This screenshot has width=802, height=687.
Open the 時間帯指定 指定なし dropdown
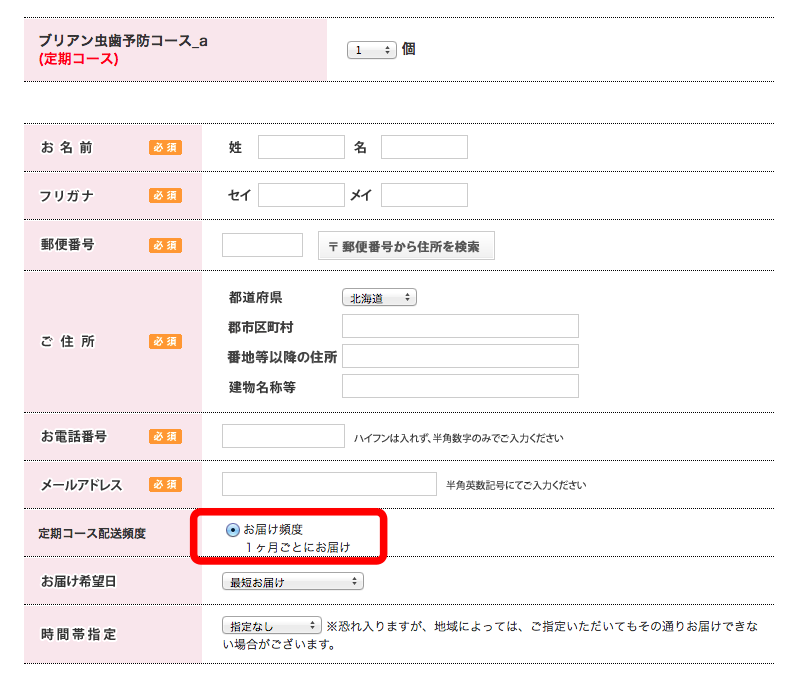tap(272, 626)
